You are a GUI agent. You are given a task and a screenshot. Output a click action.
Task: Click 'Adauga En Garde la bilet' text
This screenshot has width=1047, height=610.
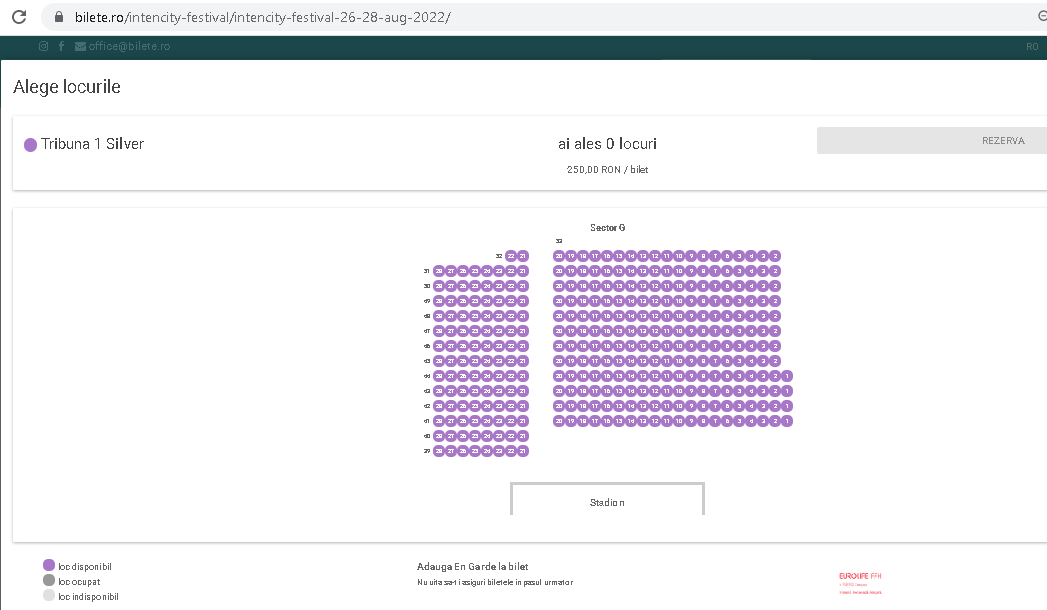(x=472, y=566)
